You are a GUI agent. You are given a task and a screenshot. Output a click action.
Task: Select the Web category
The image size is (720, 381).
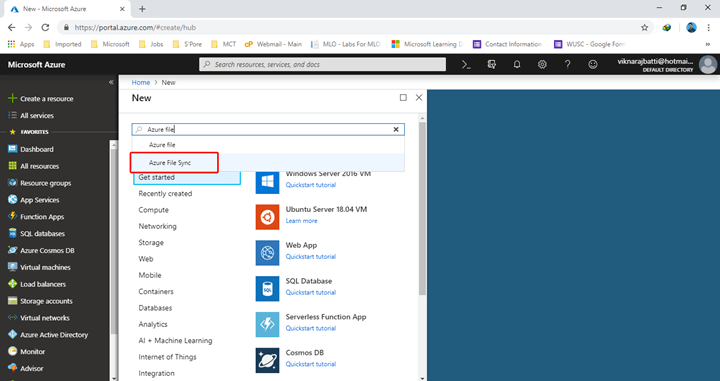[146, 259]
